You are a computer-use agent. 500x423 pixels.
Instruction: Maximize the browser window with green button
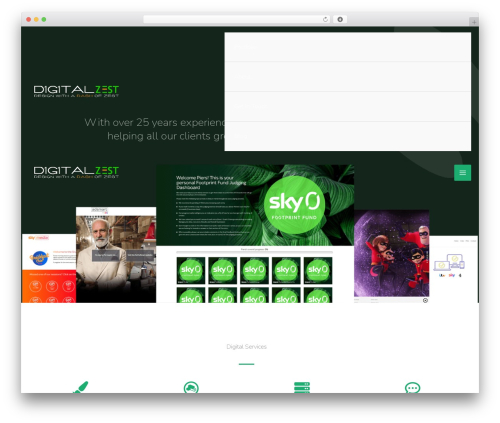tap(44, 19)
